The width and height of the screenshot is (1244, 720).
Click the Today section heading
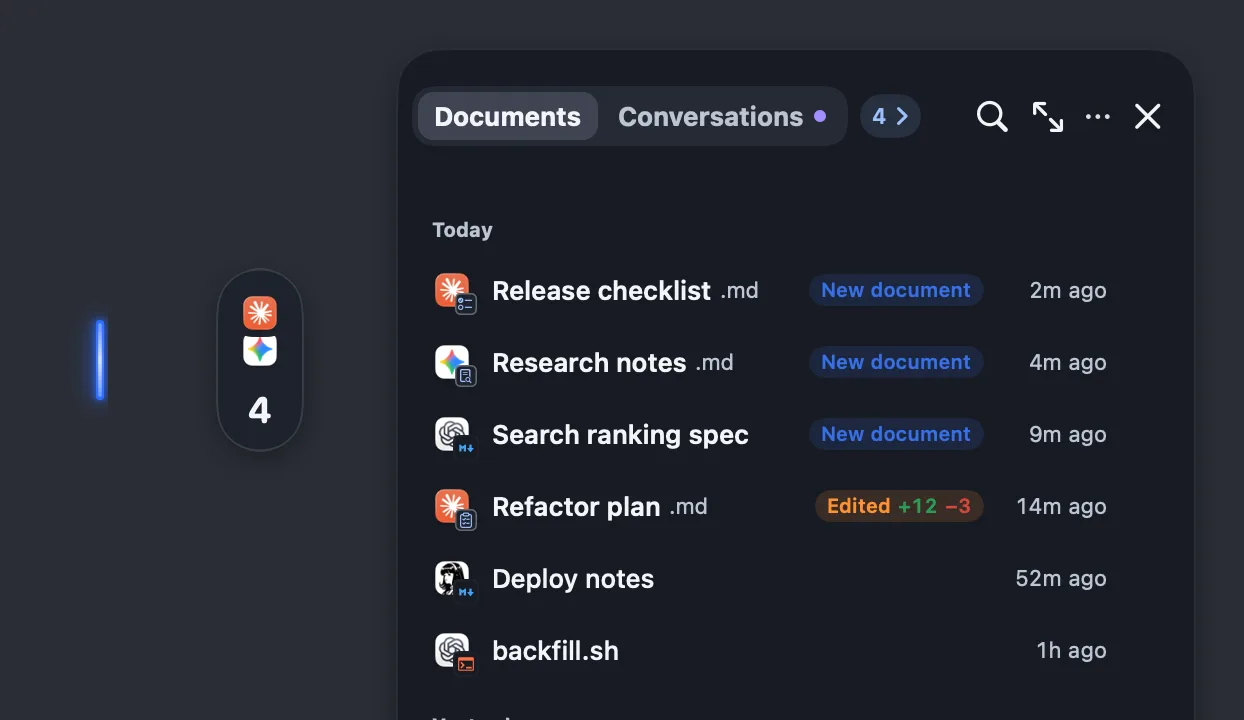coord(462,230)
